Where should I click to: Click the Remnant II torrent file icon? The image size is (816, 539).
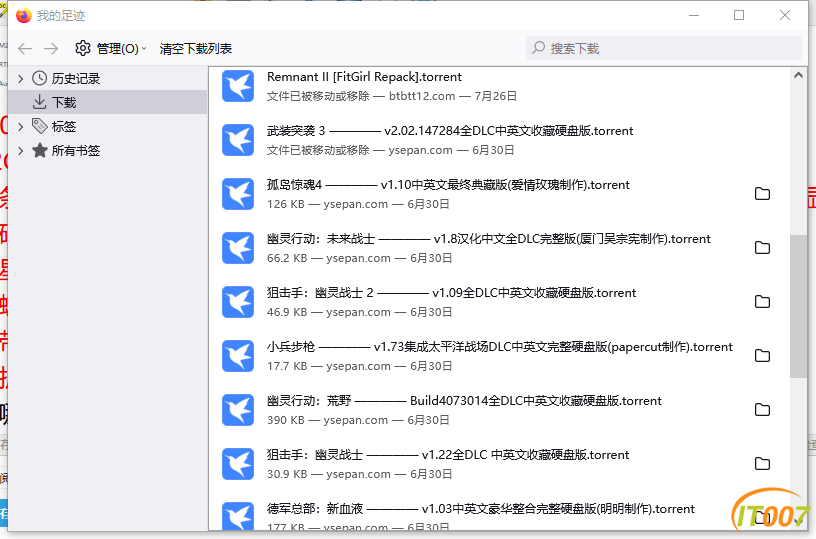click(x=238, y=86)
